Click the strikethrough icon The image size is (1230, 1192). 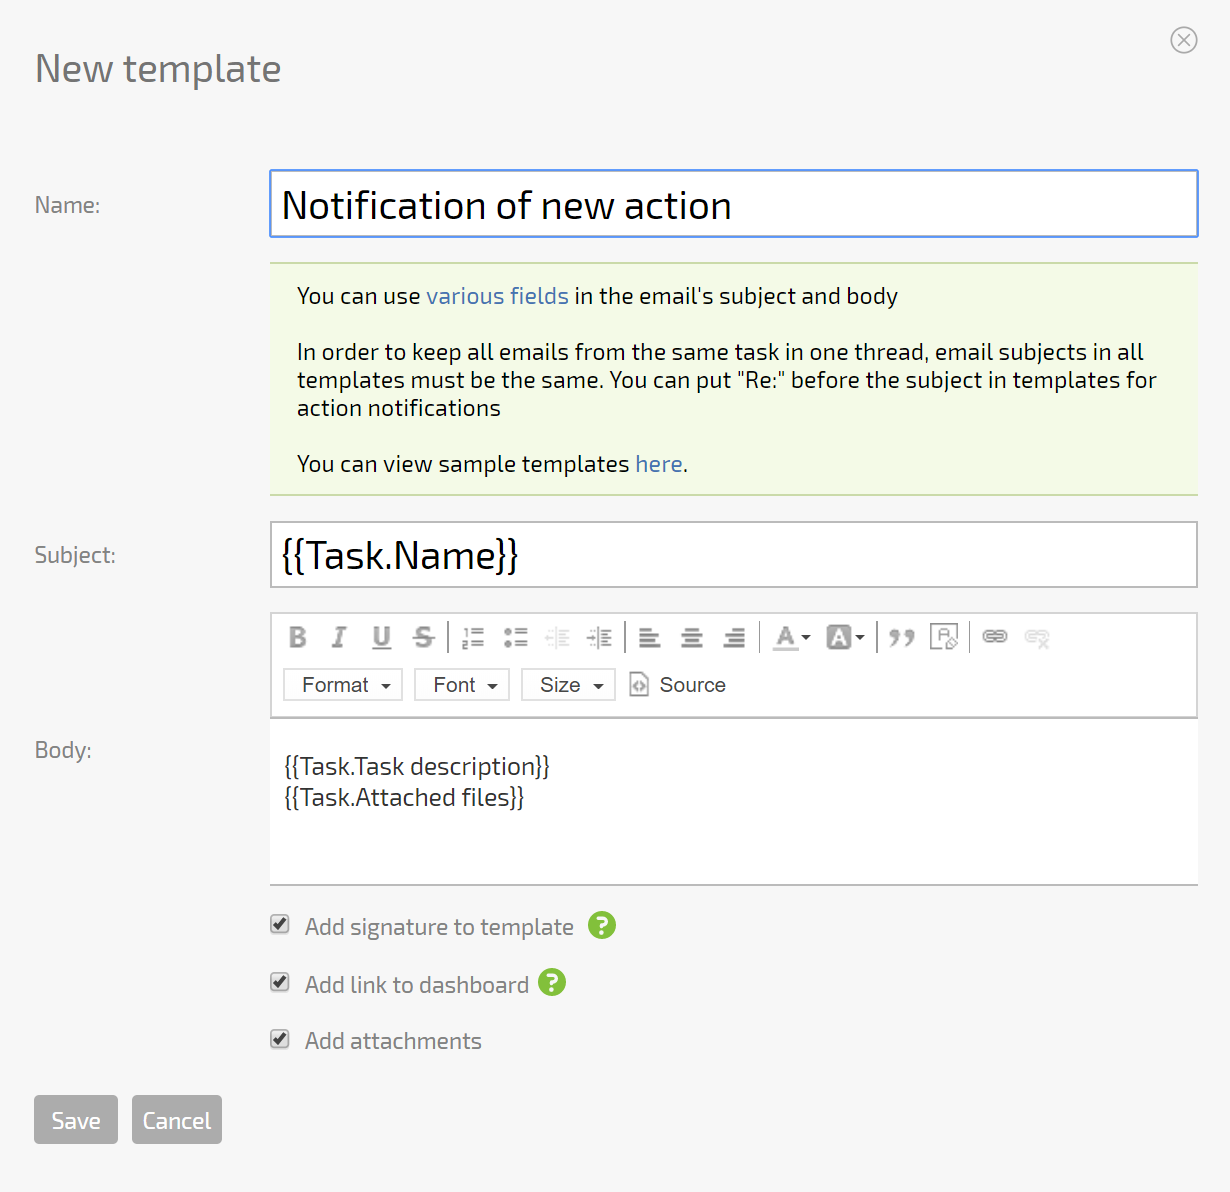423,637
